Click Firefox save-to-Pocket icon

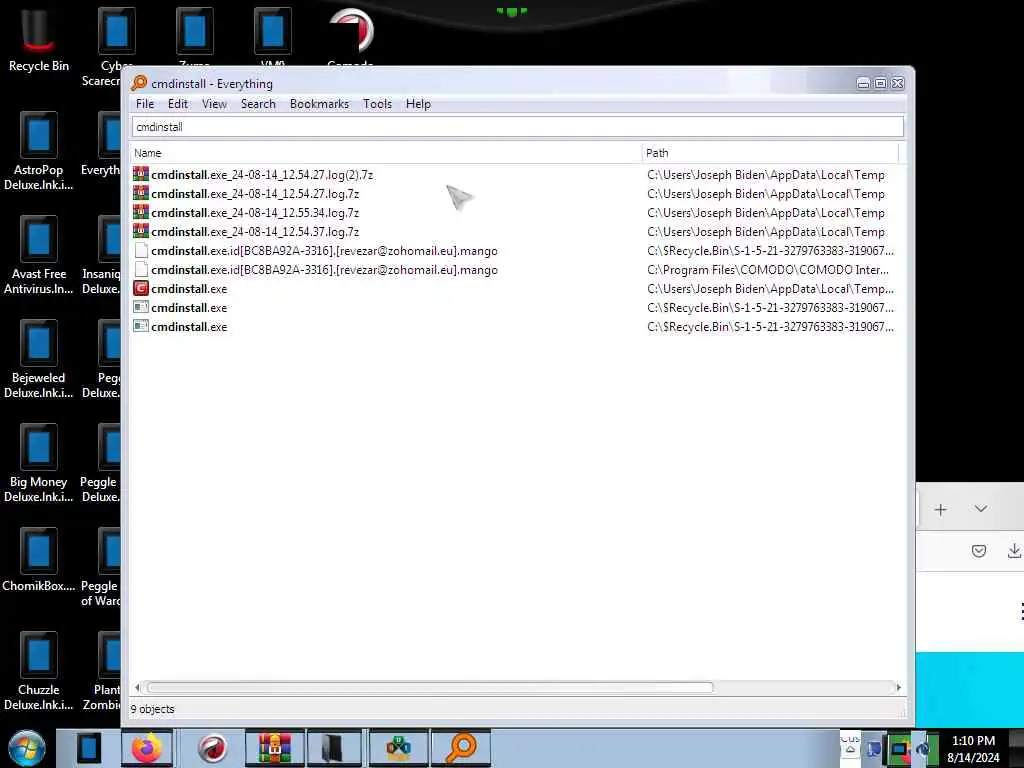pyautogui.click(x=978, y=551)
